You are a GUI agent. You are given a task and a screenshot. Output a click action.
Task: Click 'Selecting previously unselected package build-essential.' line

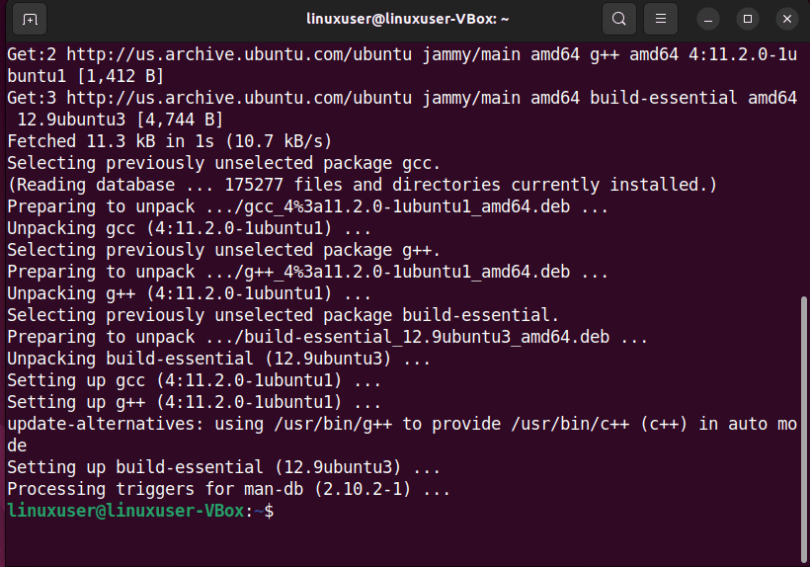pyautogui.click(x=283, y=315)
